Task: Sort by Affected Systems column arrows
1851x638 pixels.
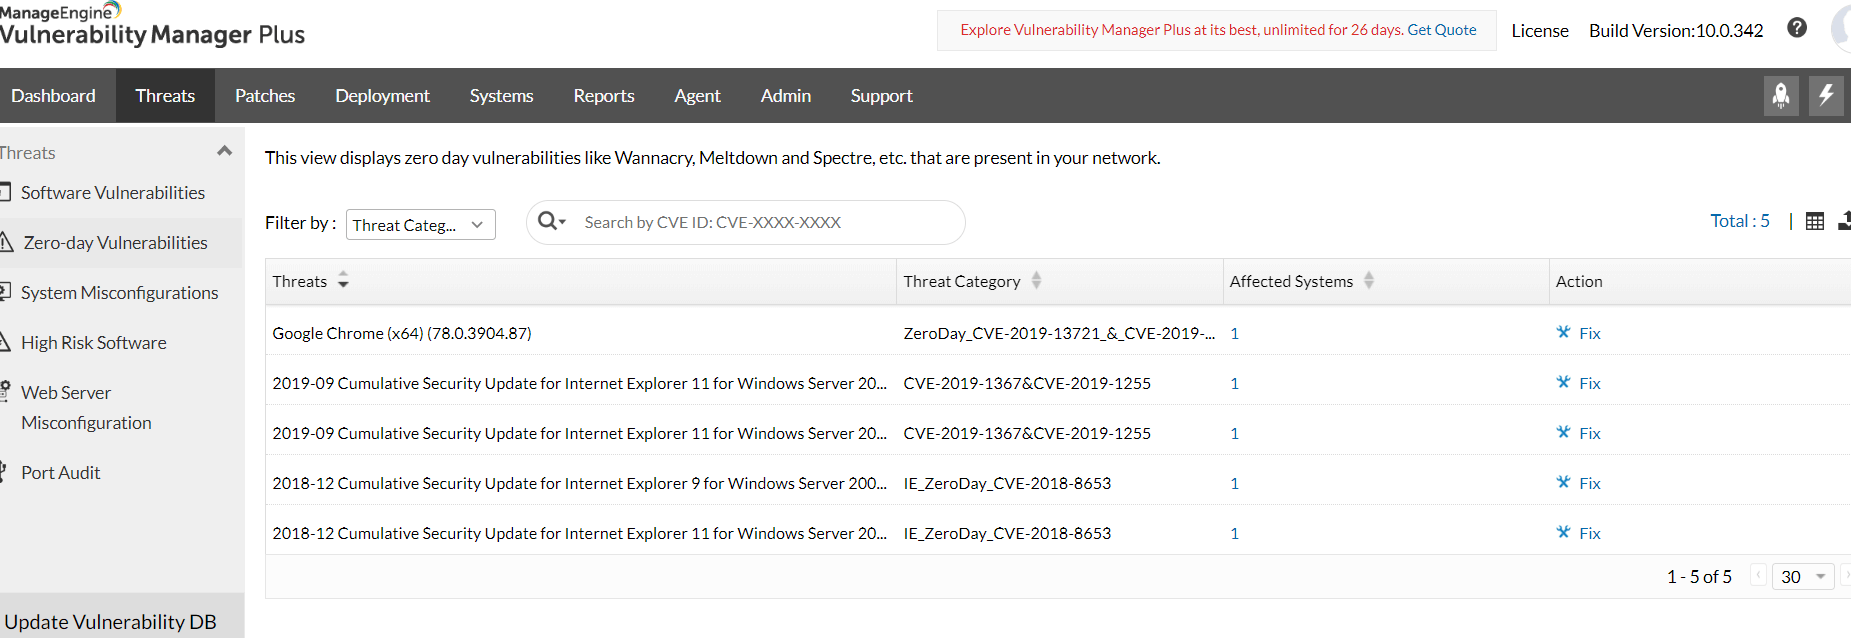Action: [x=1369, y=281]
